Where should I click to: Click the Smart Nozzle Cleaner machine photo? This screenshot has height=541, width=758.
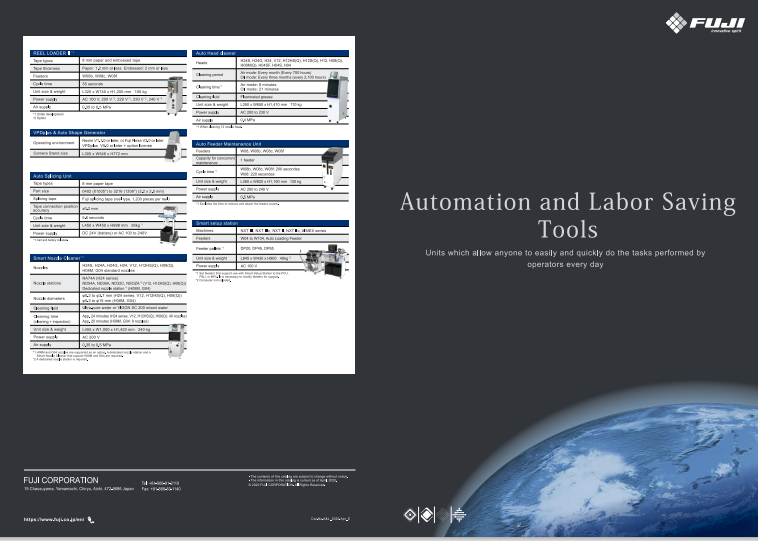pos(176,341)
